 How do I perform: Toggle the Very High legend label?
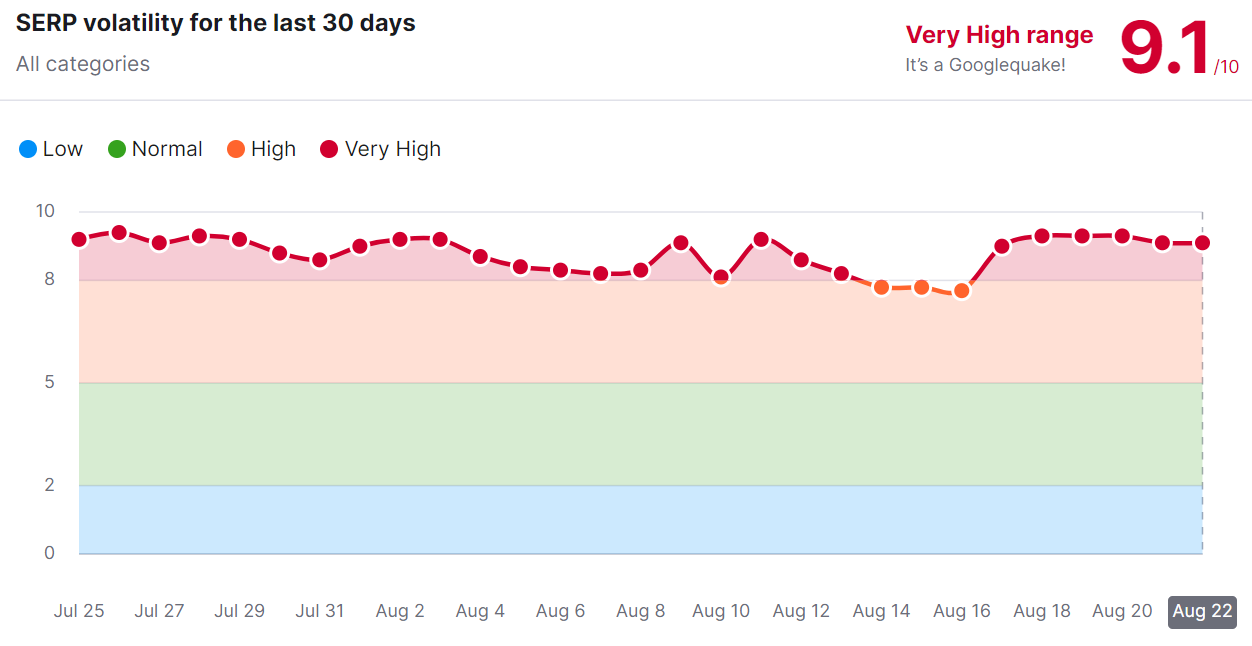pos(392,149)
